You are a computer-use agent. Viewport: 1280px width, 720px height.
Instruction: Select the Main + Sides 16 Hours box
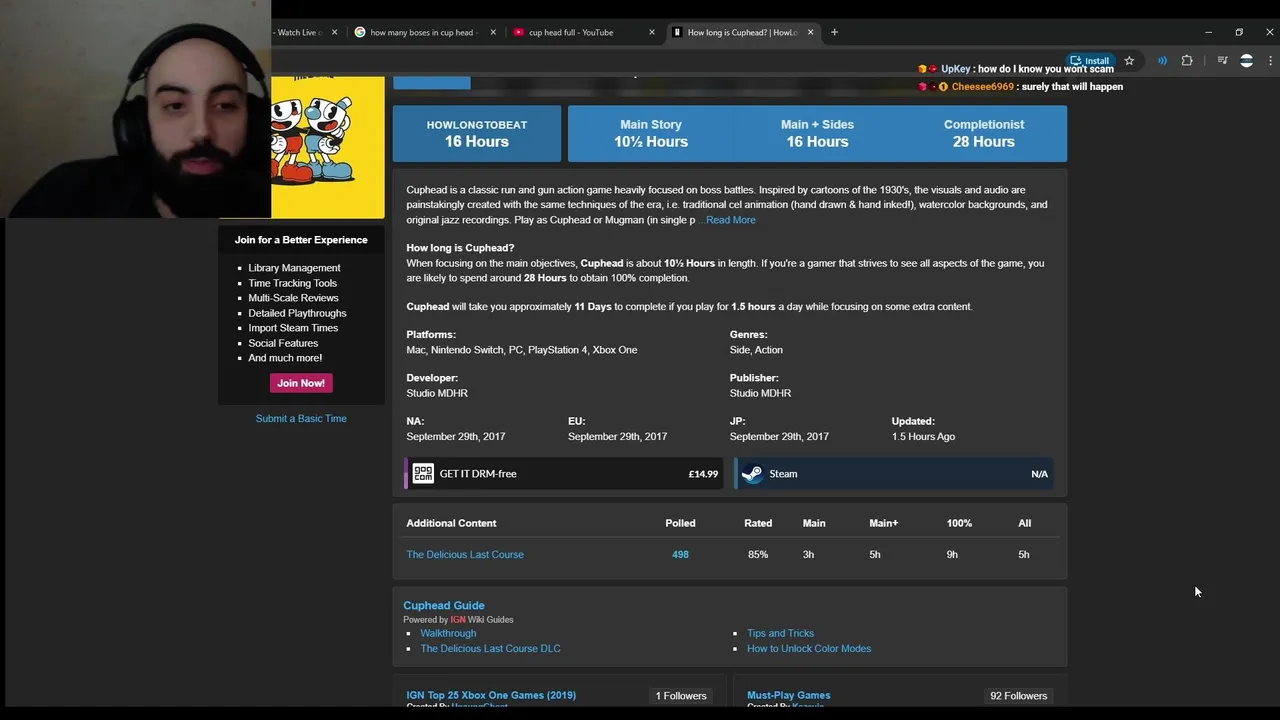pos(817,133)
